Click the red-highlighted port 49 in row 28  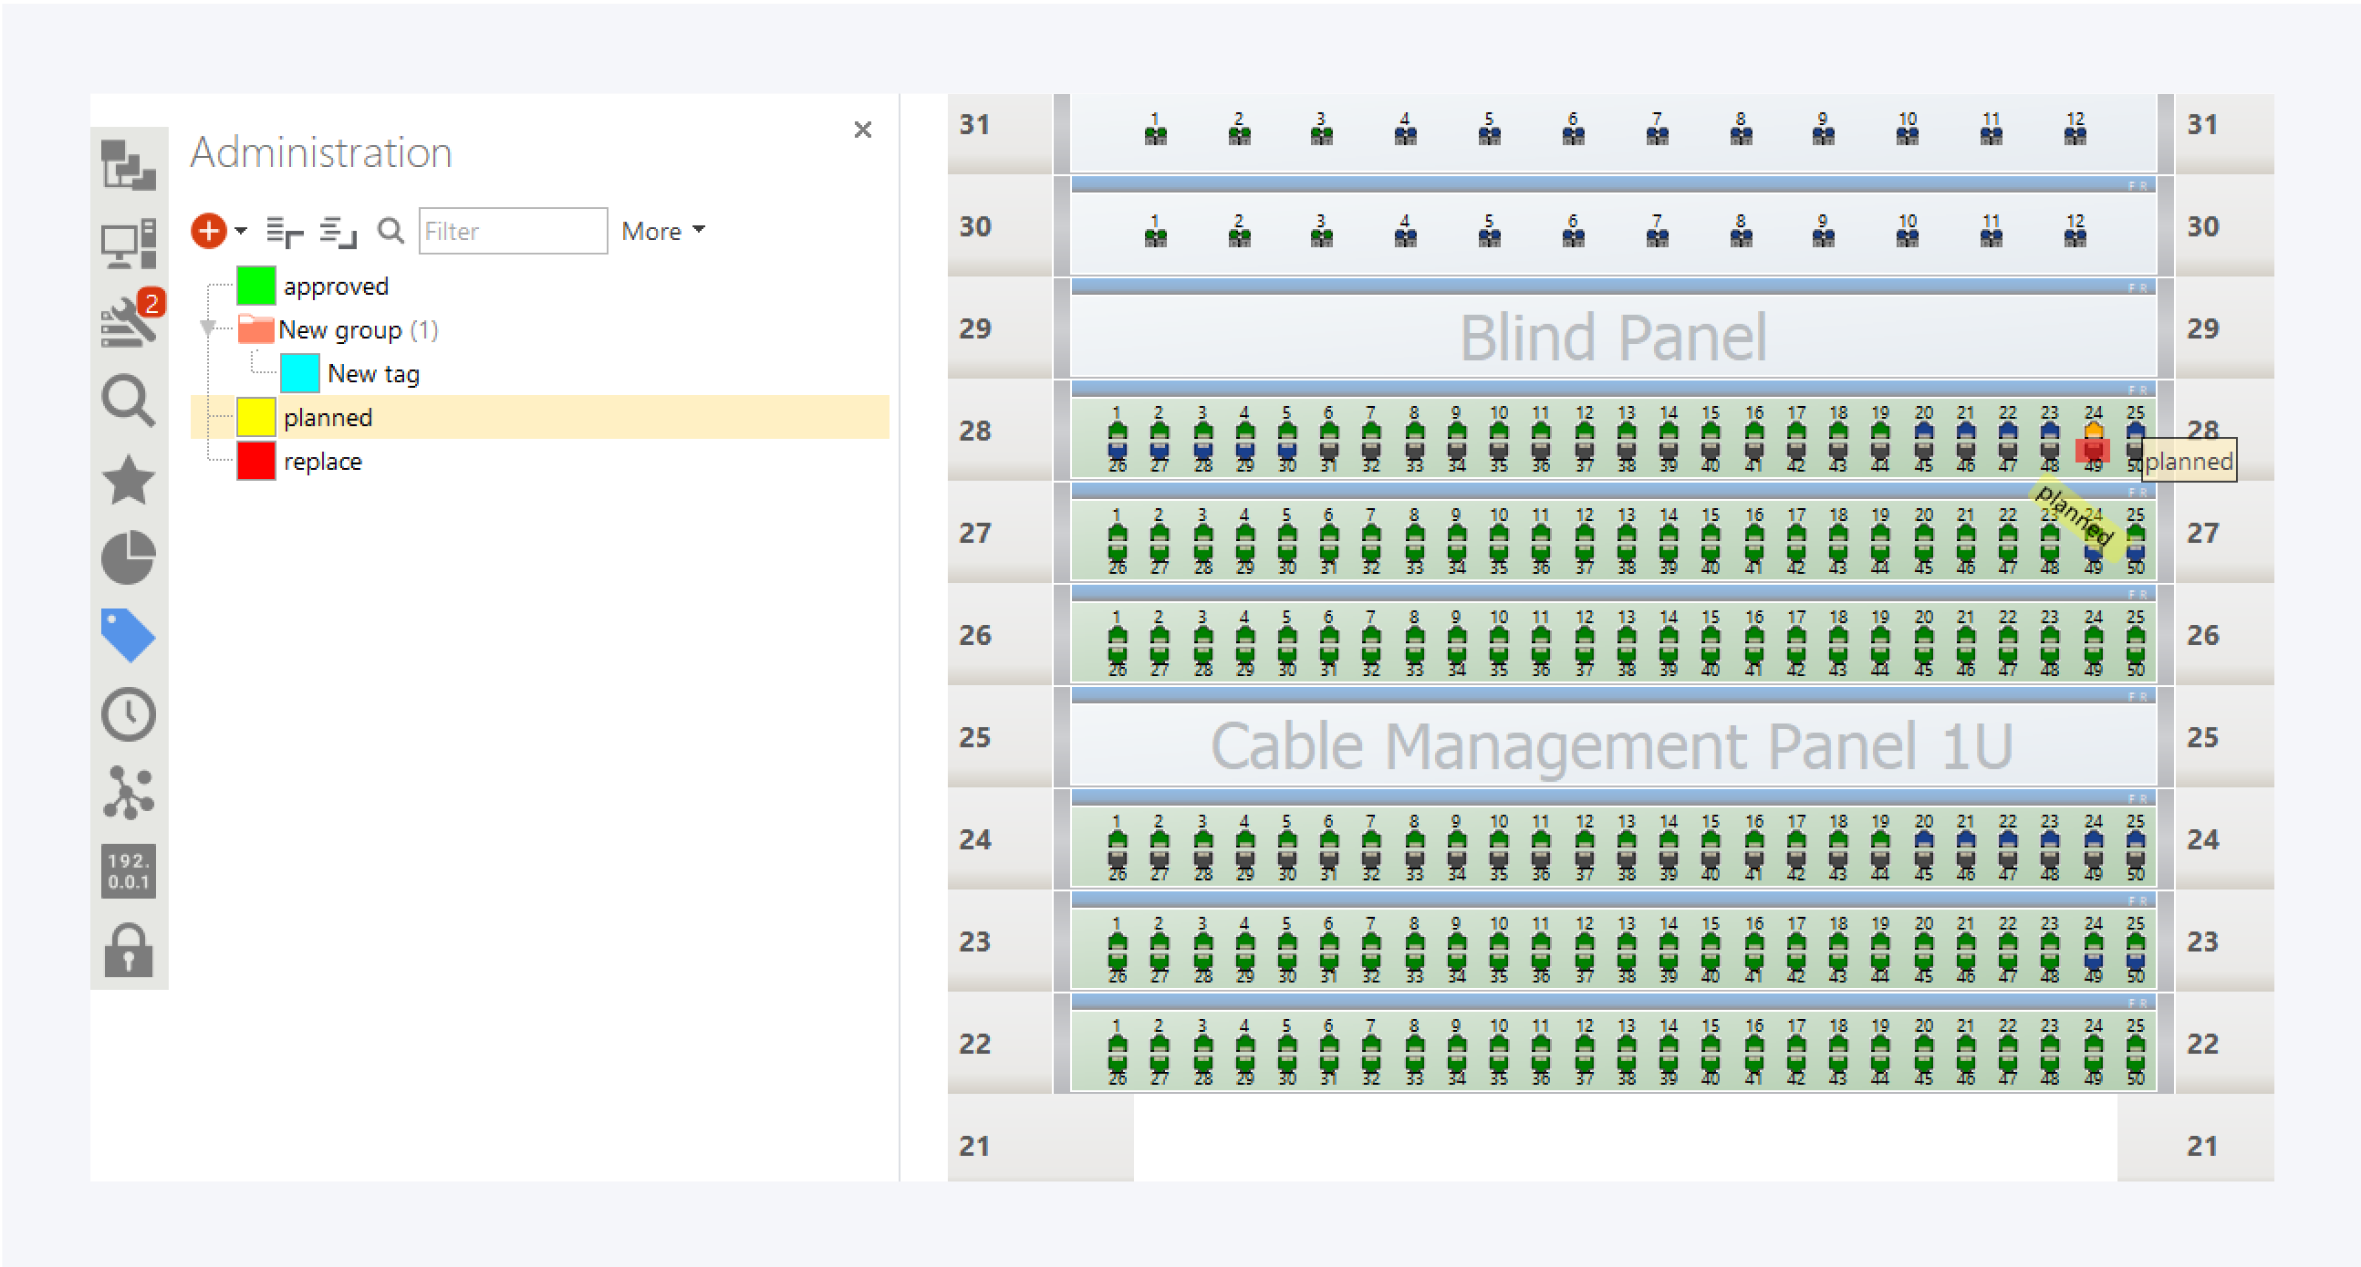tap(2092, 450)
